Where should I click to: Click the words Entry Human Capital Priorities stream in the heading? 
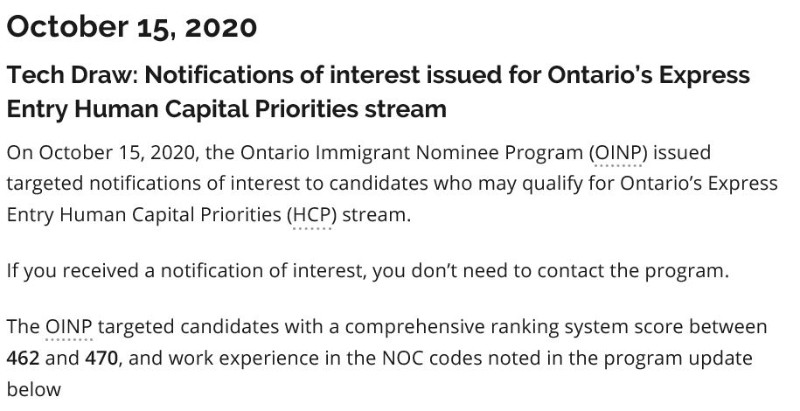click(227, 109)
